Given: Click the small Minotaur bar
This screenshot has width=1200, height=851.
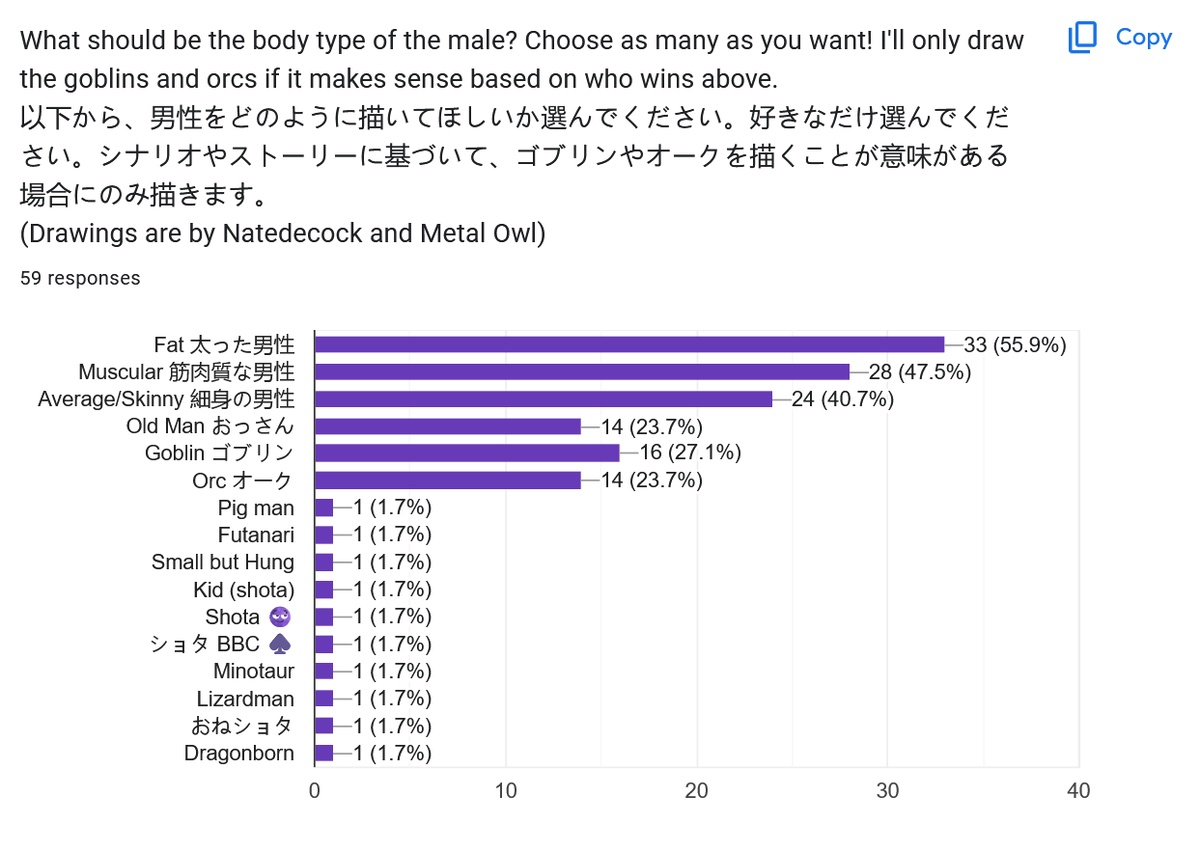Looking at the screenshot, I should click(x=324, y=671).
